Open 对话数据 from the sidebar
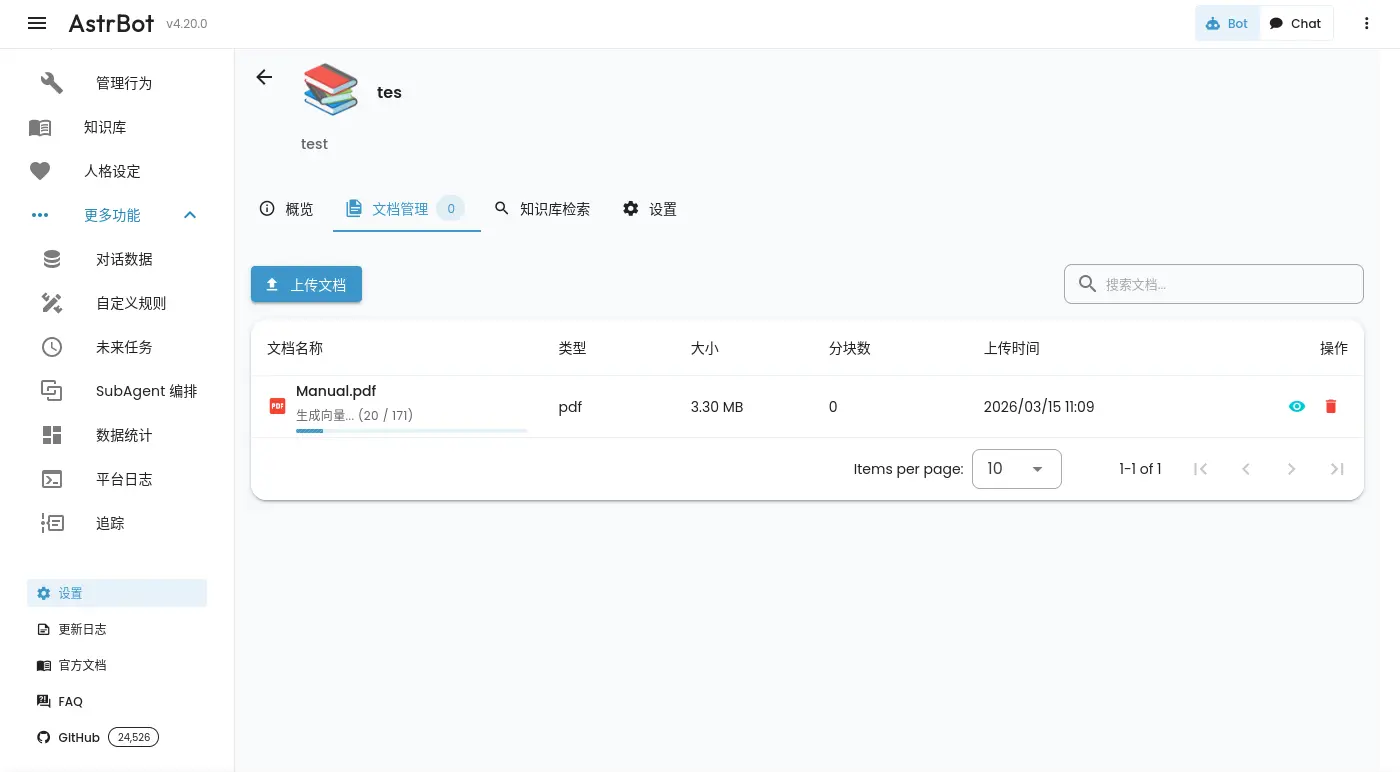The height and width of the screenshot is (772, 1400). pos(123,259)
